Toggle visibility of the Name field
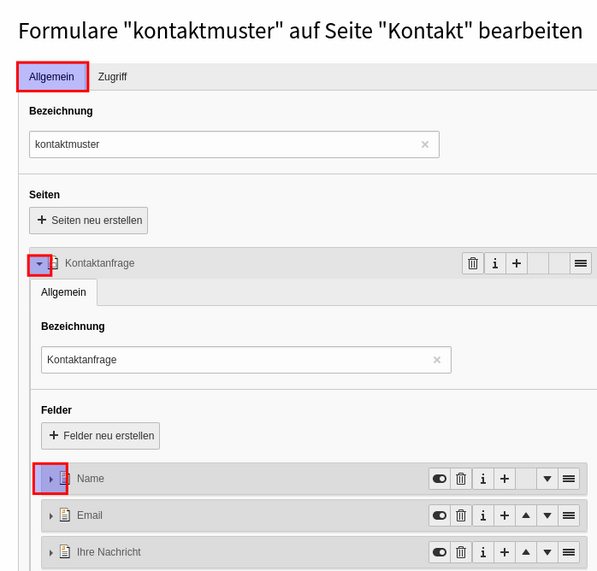 (x=439, y=478)
